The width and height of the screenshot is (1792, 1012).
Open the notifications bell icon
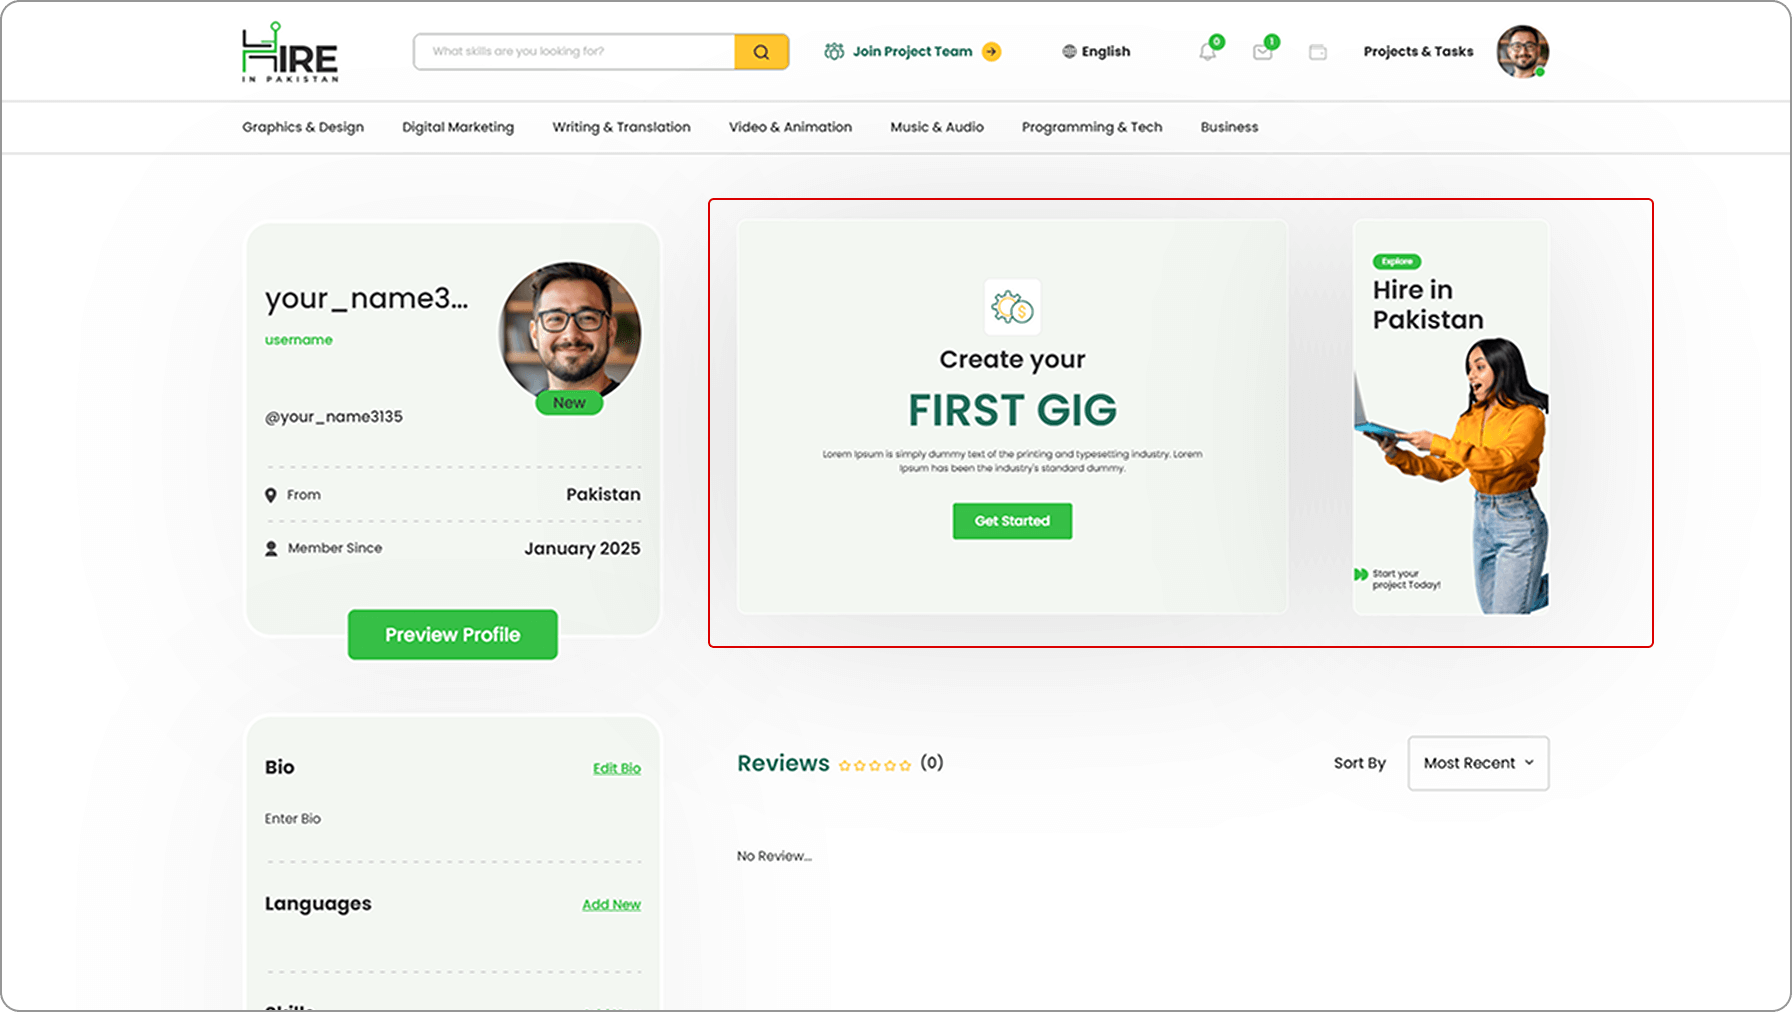pos(1208,52)
